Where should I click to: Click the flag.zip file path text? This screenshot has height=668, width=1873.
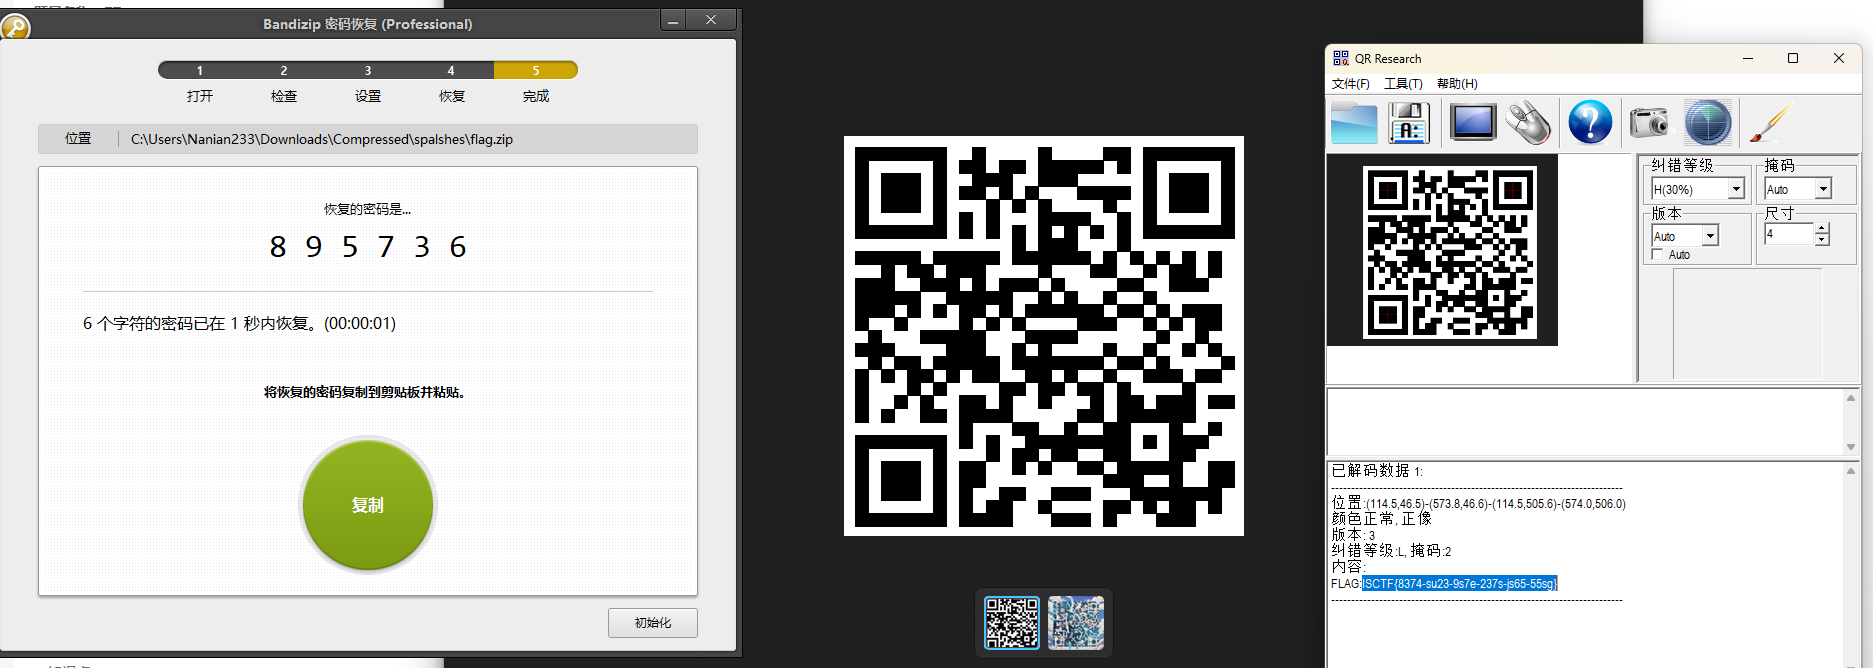[x=322, y=139]
